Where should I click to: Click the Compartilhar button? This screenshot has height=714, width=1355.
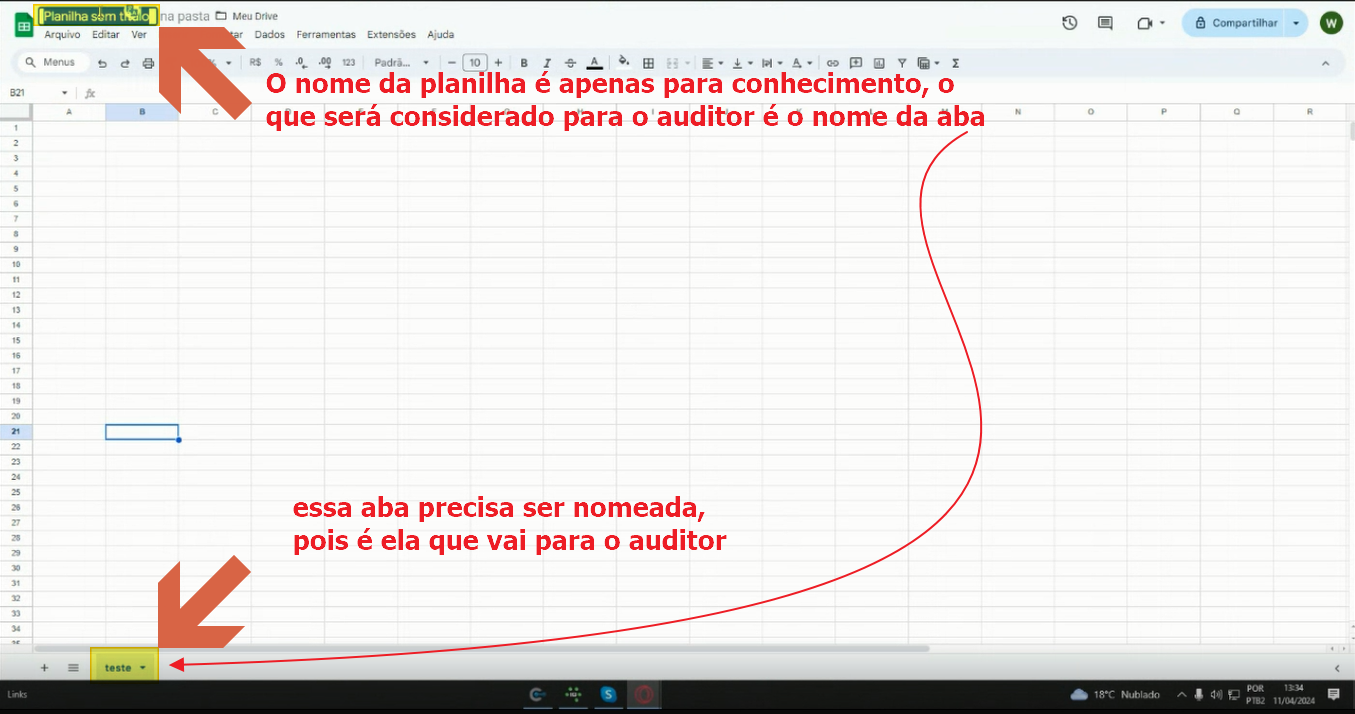(1234, 23)
